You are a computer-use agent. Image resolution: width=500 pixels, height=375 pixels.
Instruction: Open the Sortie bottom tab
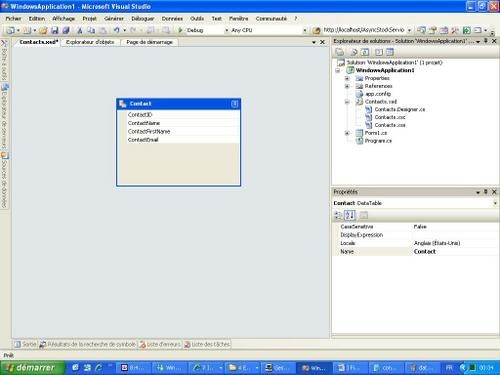(x=26, y=344)
